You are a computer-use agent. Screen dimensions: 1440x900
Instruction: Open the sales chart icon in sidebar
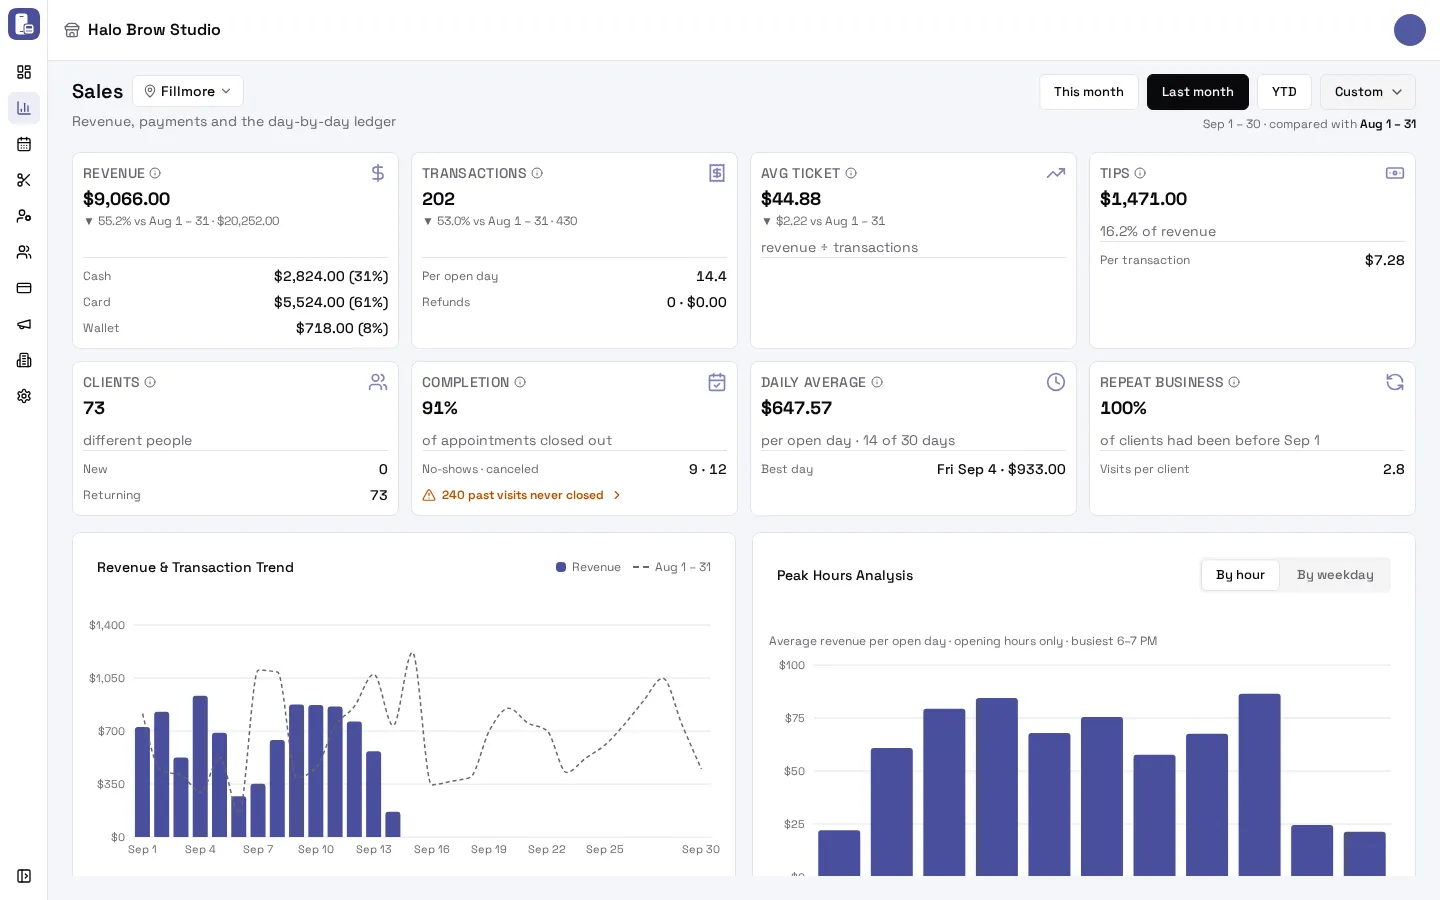[24, 108]
